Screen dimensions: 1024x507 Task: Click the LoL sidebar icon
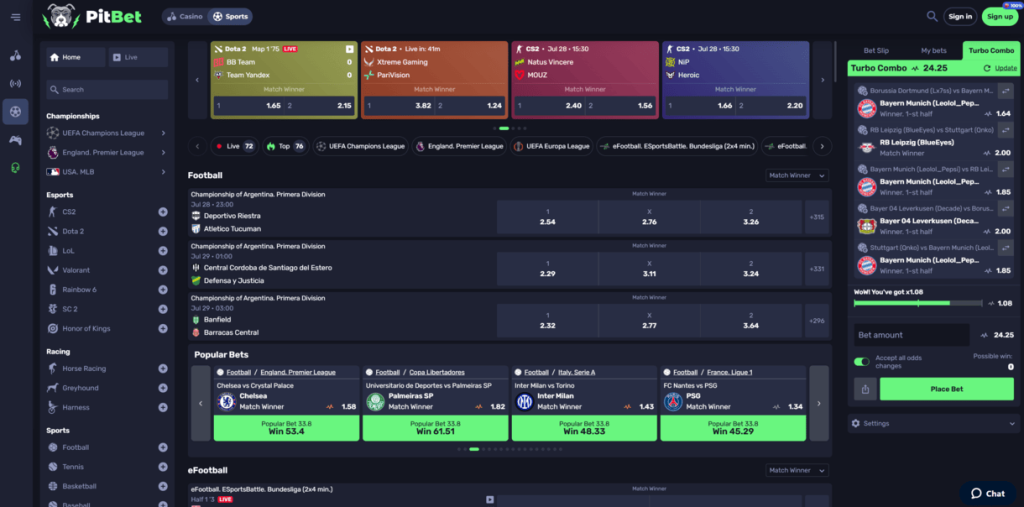point(53,251)
